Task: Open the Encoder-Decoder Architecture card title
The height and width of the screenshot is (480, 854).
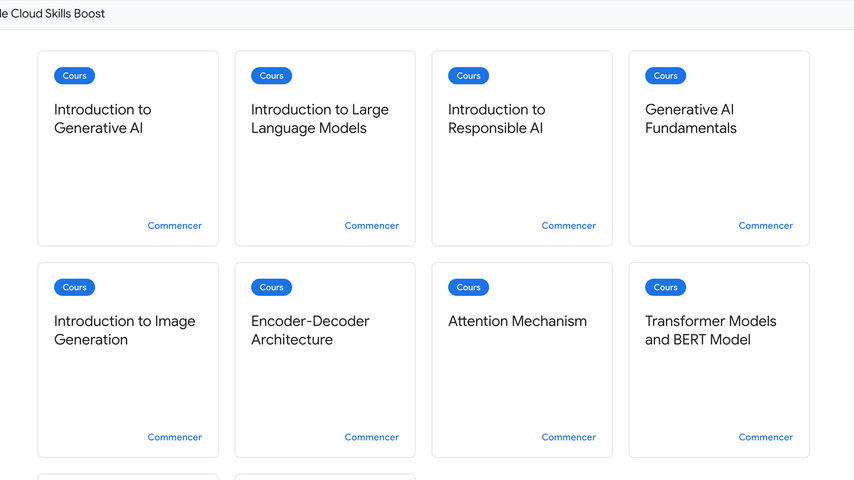Action: click(x=310, y=330)
